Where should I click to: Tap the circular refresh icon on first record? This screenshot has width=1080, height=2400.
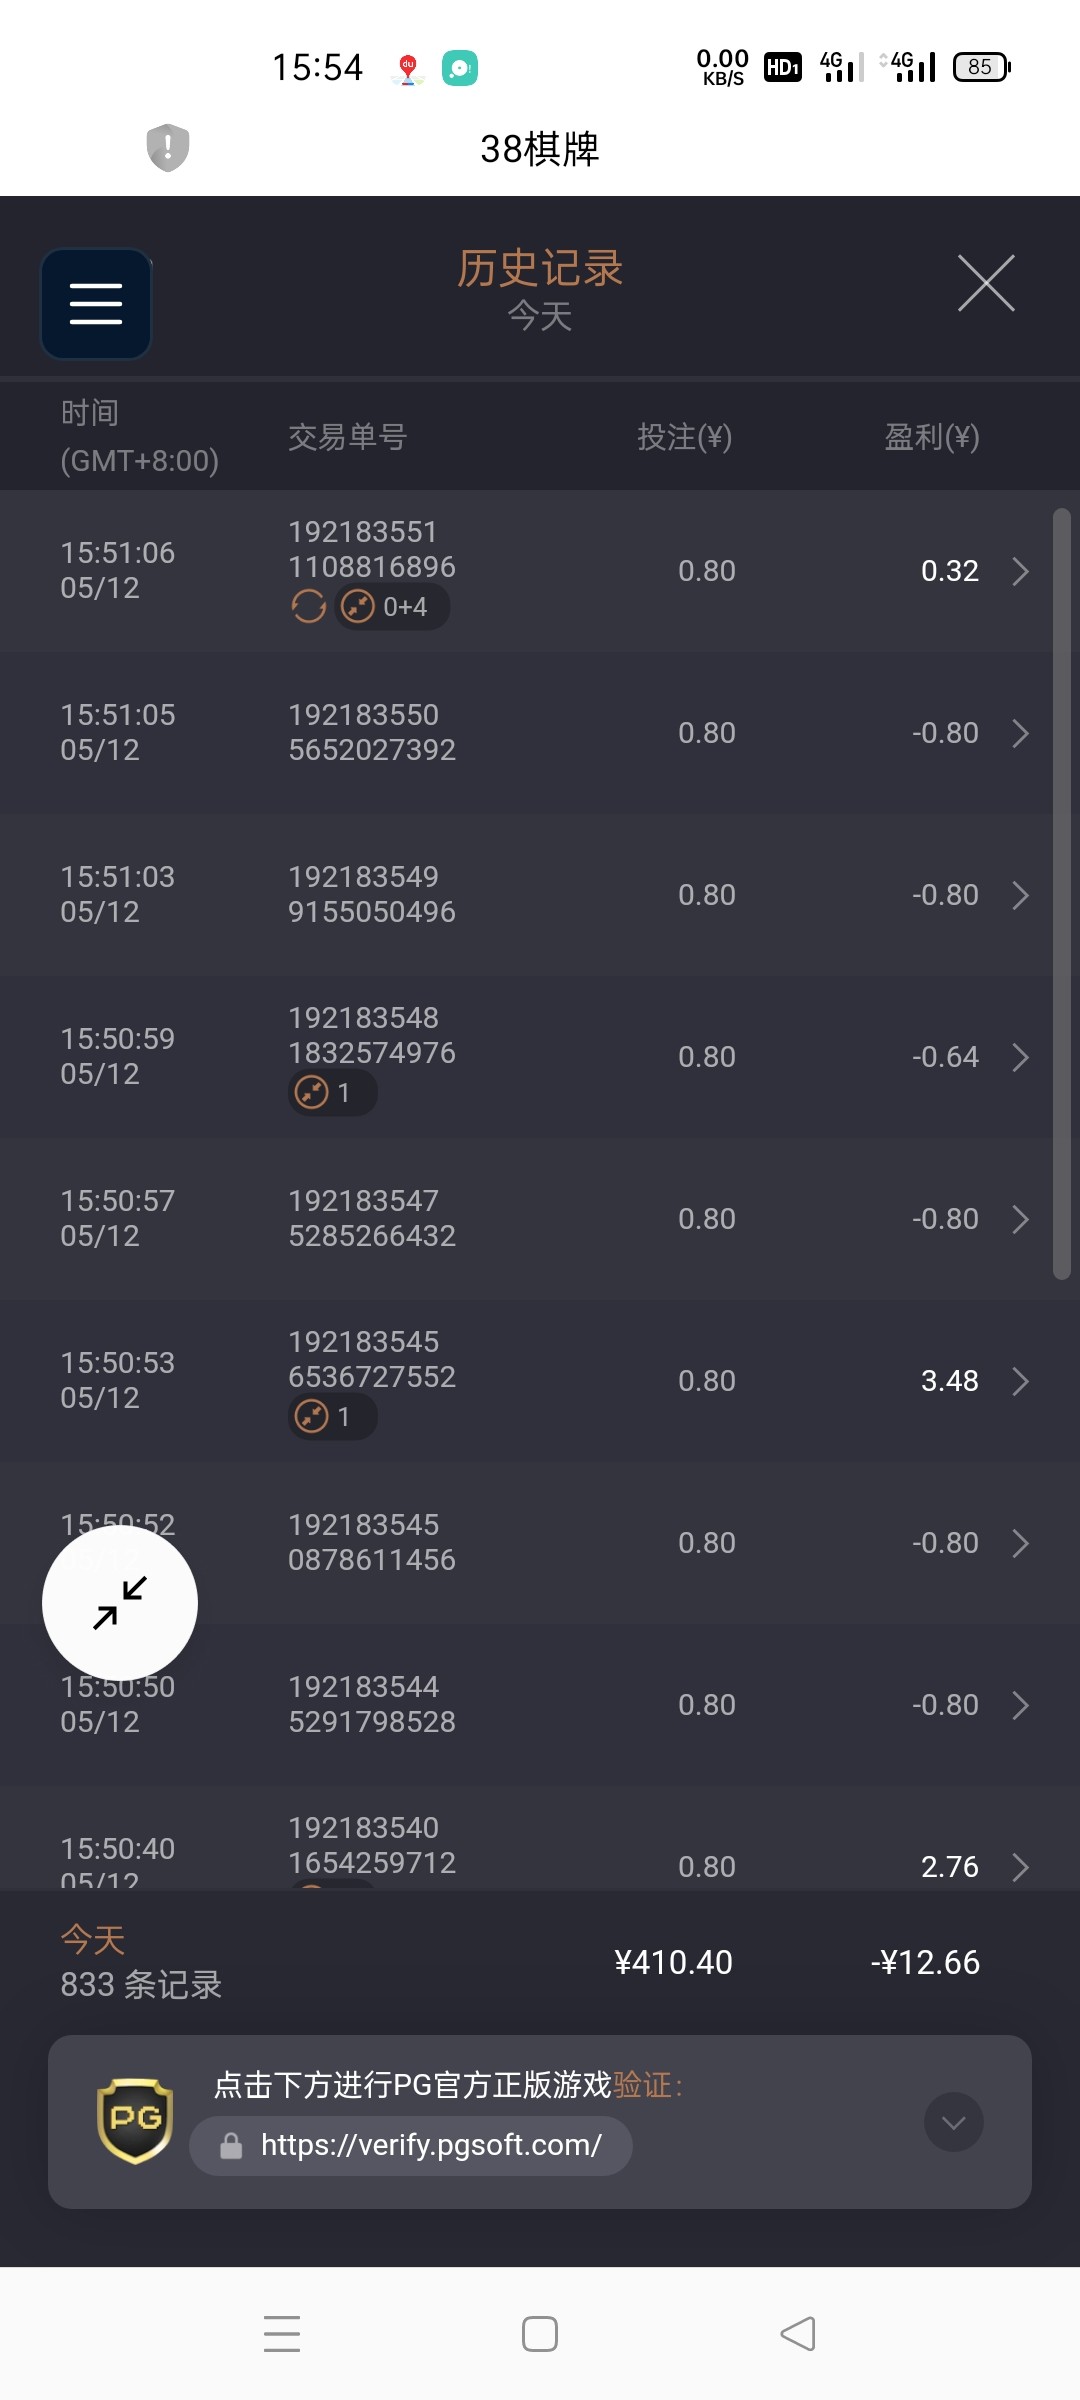[308, 606]
